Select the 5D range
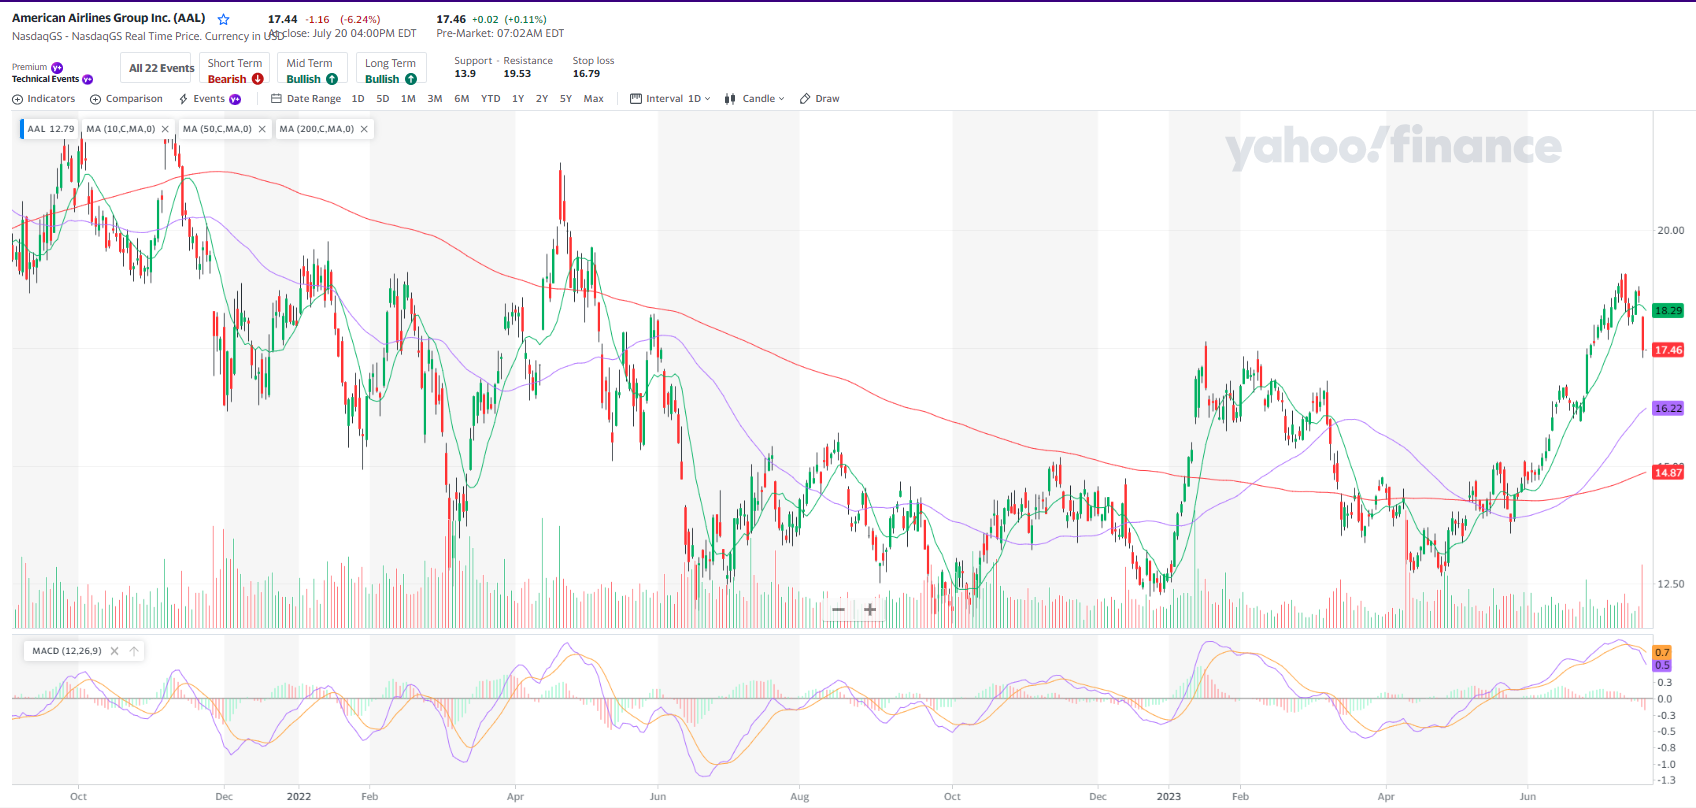1696x808 pixels. [x=383, y=99]
